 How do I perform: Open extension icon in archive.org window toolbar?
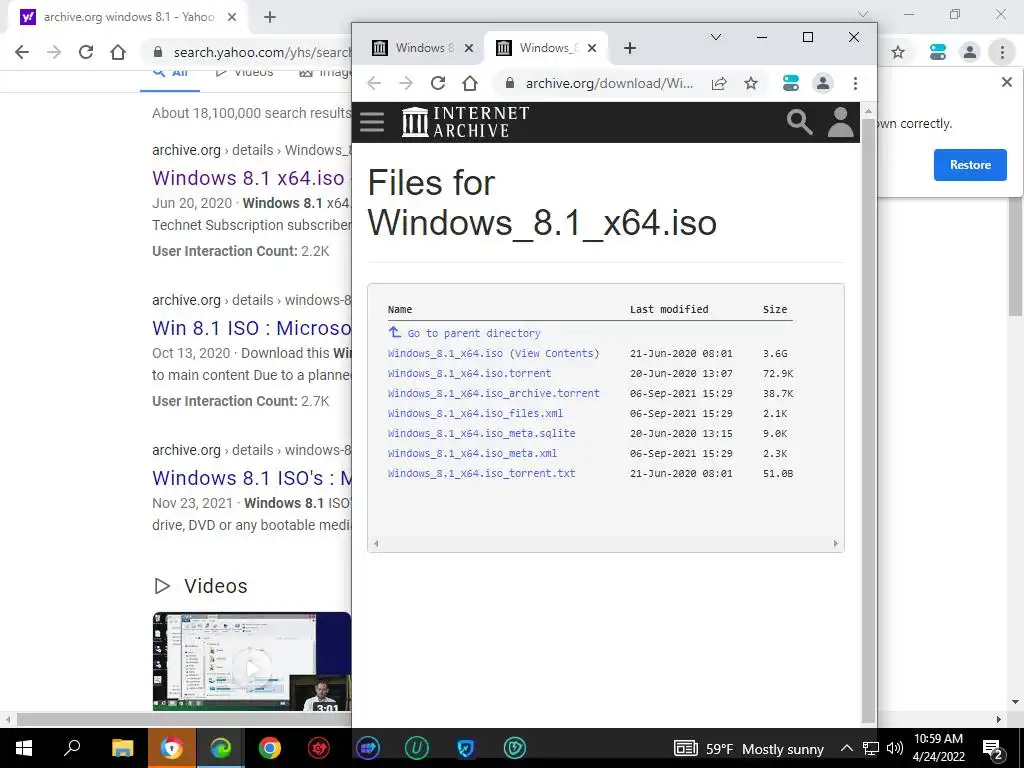click(x=791, y=83)
